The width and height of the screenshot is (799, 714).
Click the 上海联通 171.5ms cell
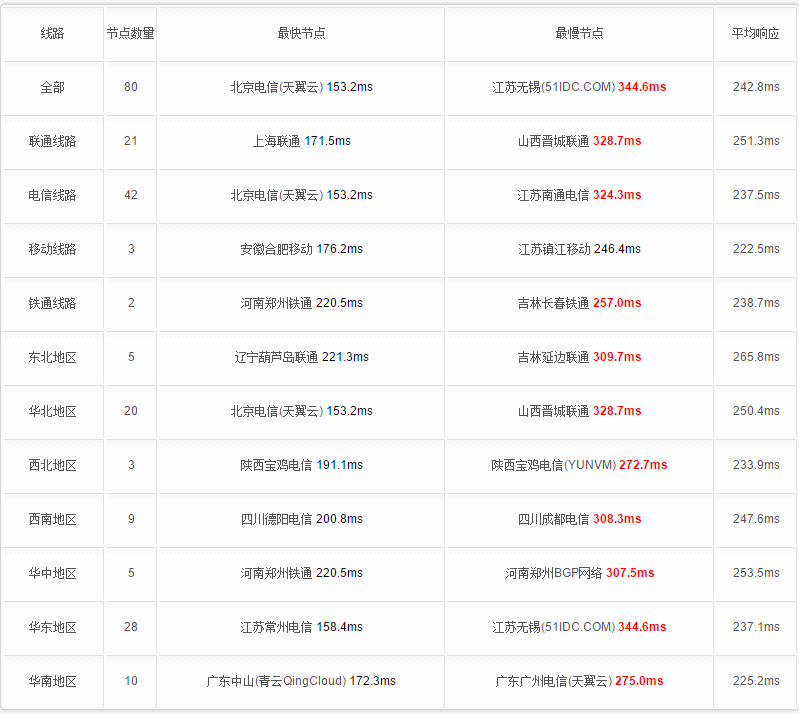[302, 141]
